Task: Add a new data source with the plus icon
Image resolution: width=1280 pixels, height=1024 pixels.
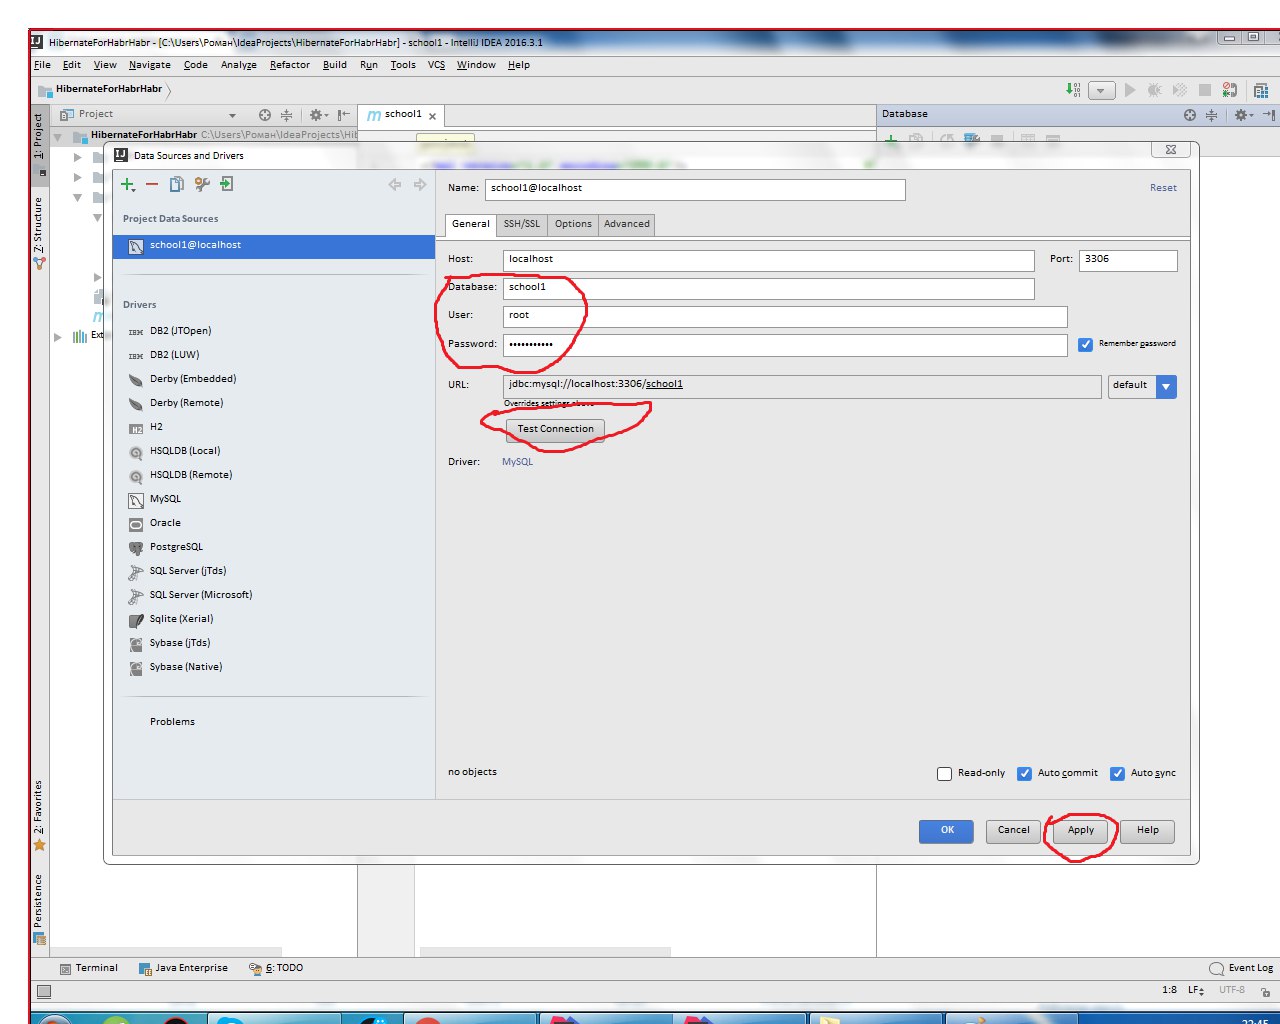Action: coord(128,184)
